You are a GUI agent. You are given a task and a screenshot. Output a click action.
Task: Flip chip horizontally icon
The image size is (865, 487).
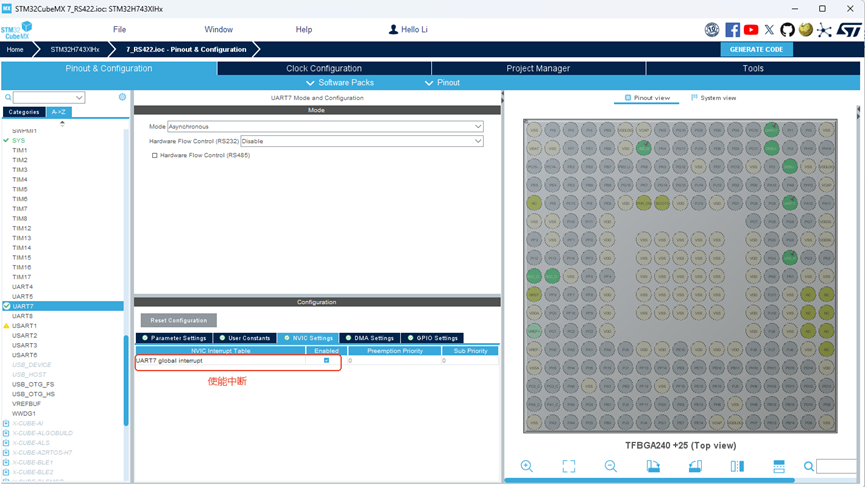tap(737, 466)
